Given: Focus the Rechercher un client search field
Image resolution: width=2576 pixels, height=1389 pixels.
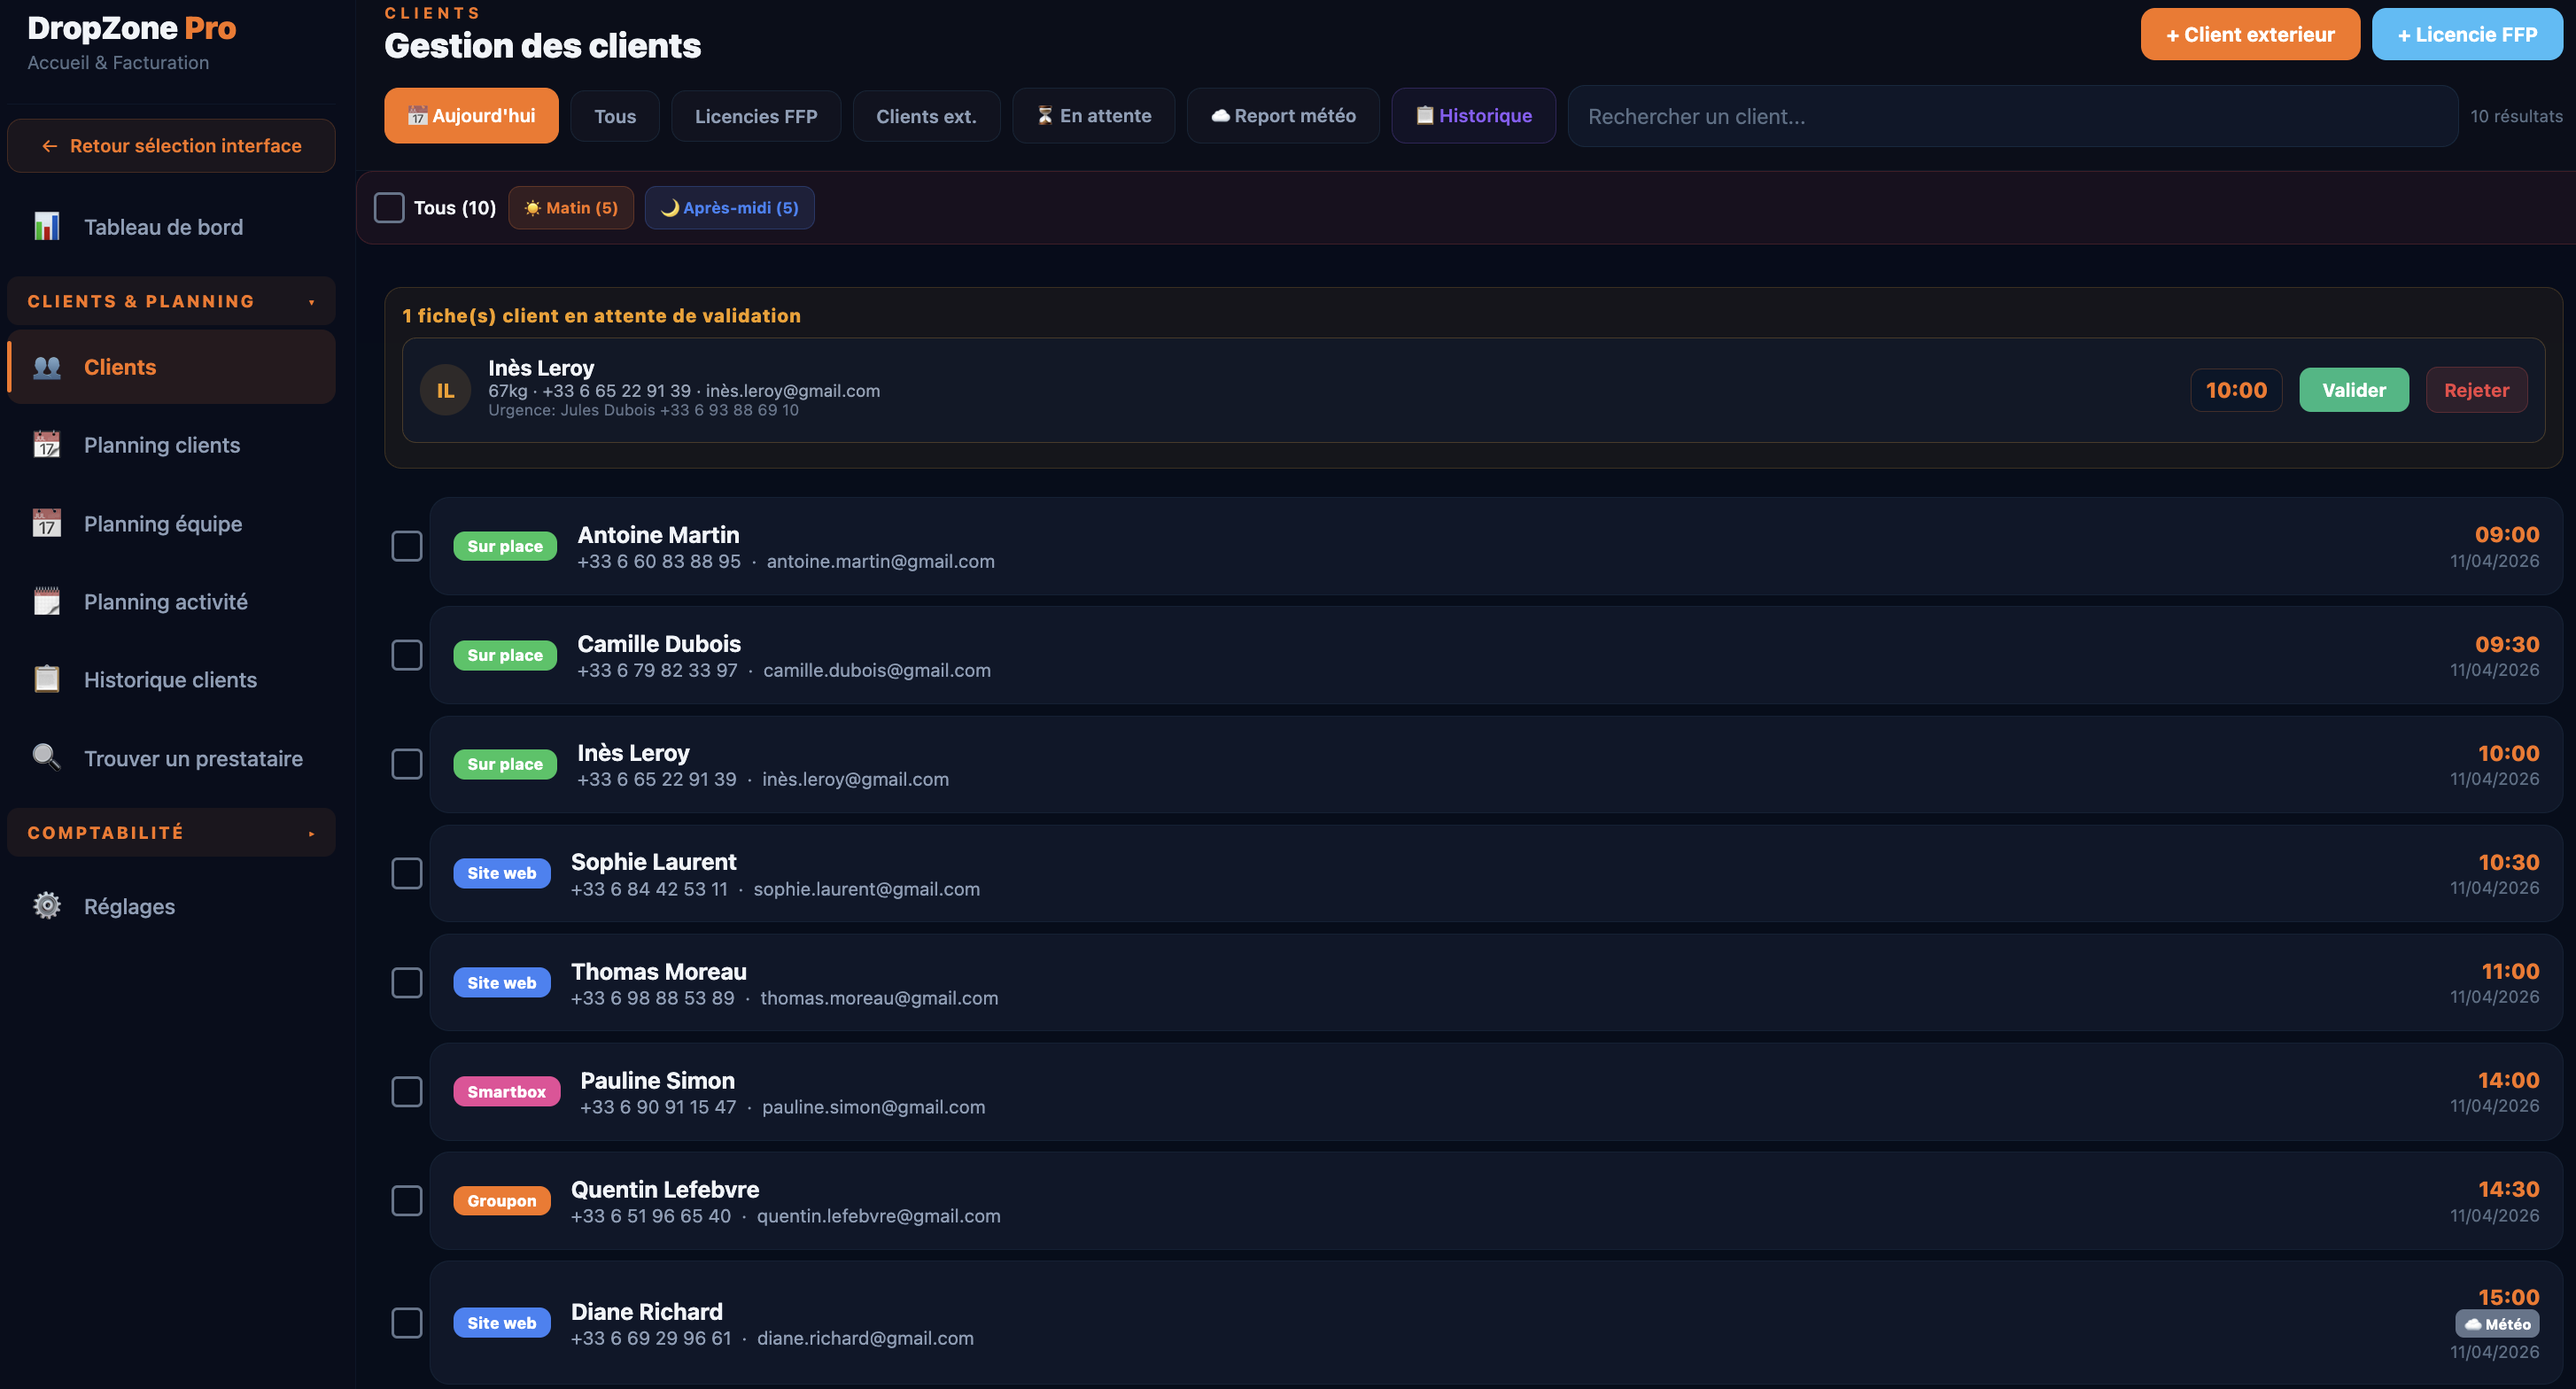Looking at the screenshot, I should [2010, 116].
